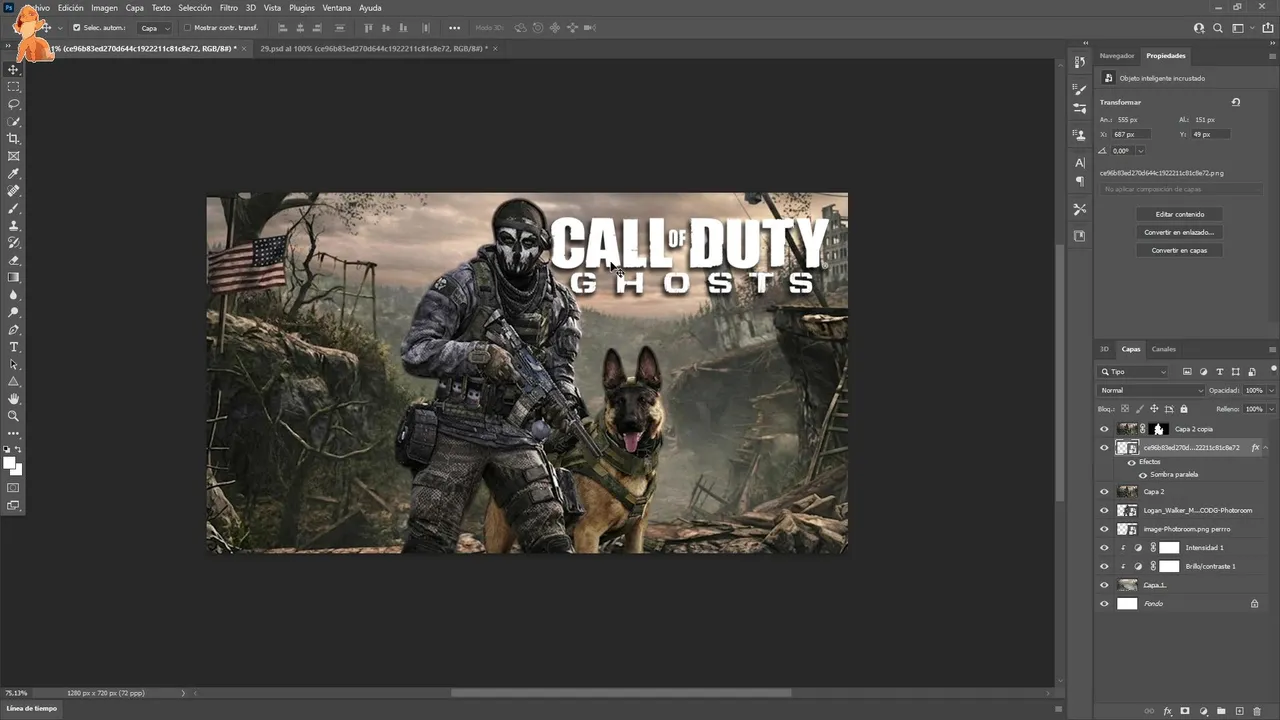Image resolution: width=1280 pixels, height=720 pixels.
Task: Click the new group folder icon
Action: [x=1222, y=711]
